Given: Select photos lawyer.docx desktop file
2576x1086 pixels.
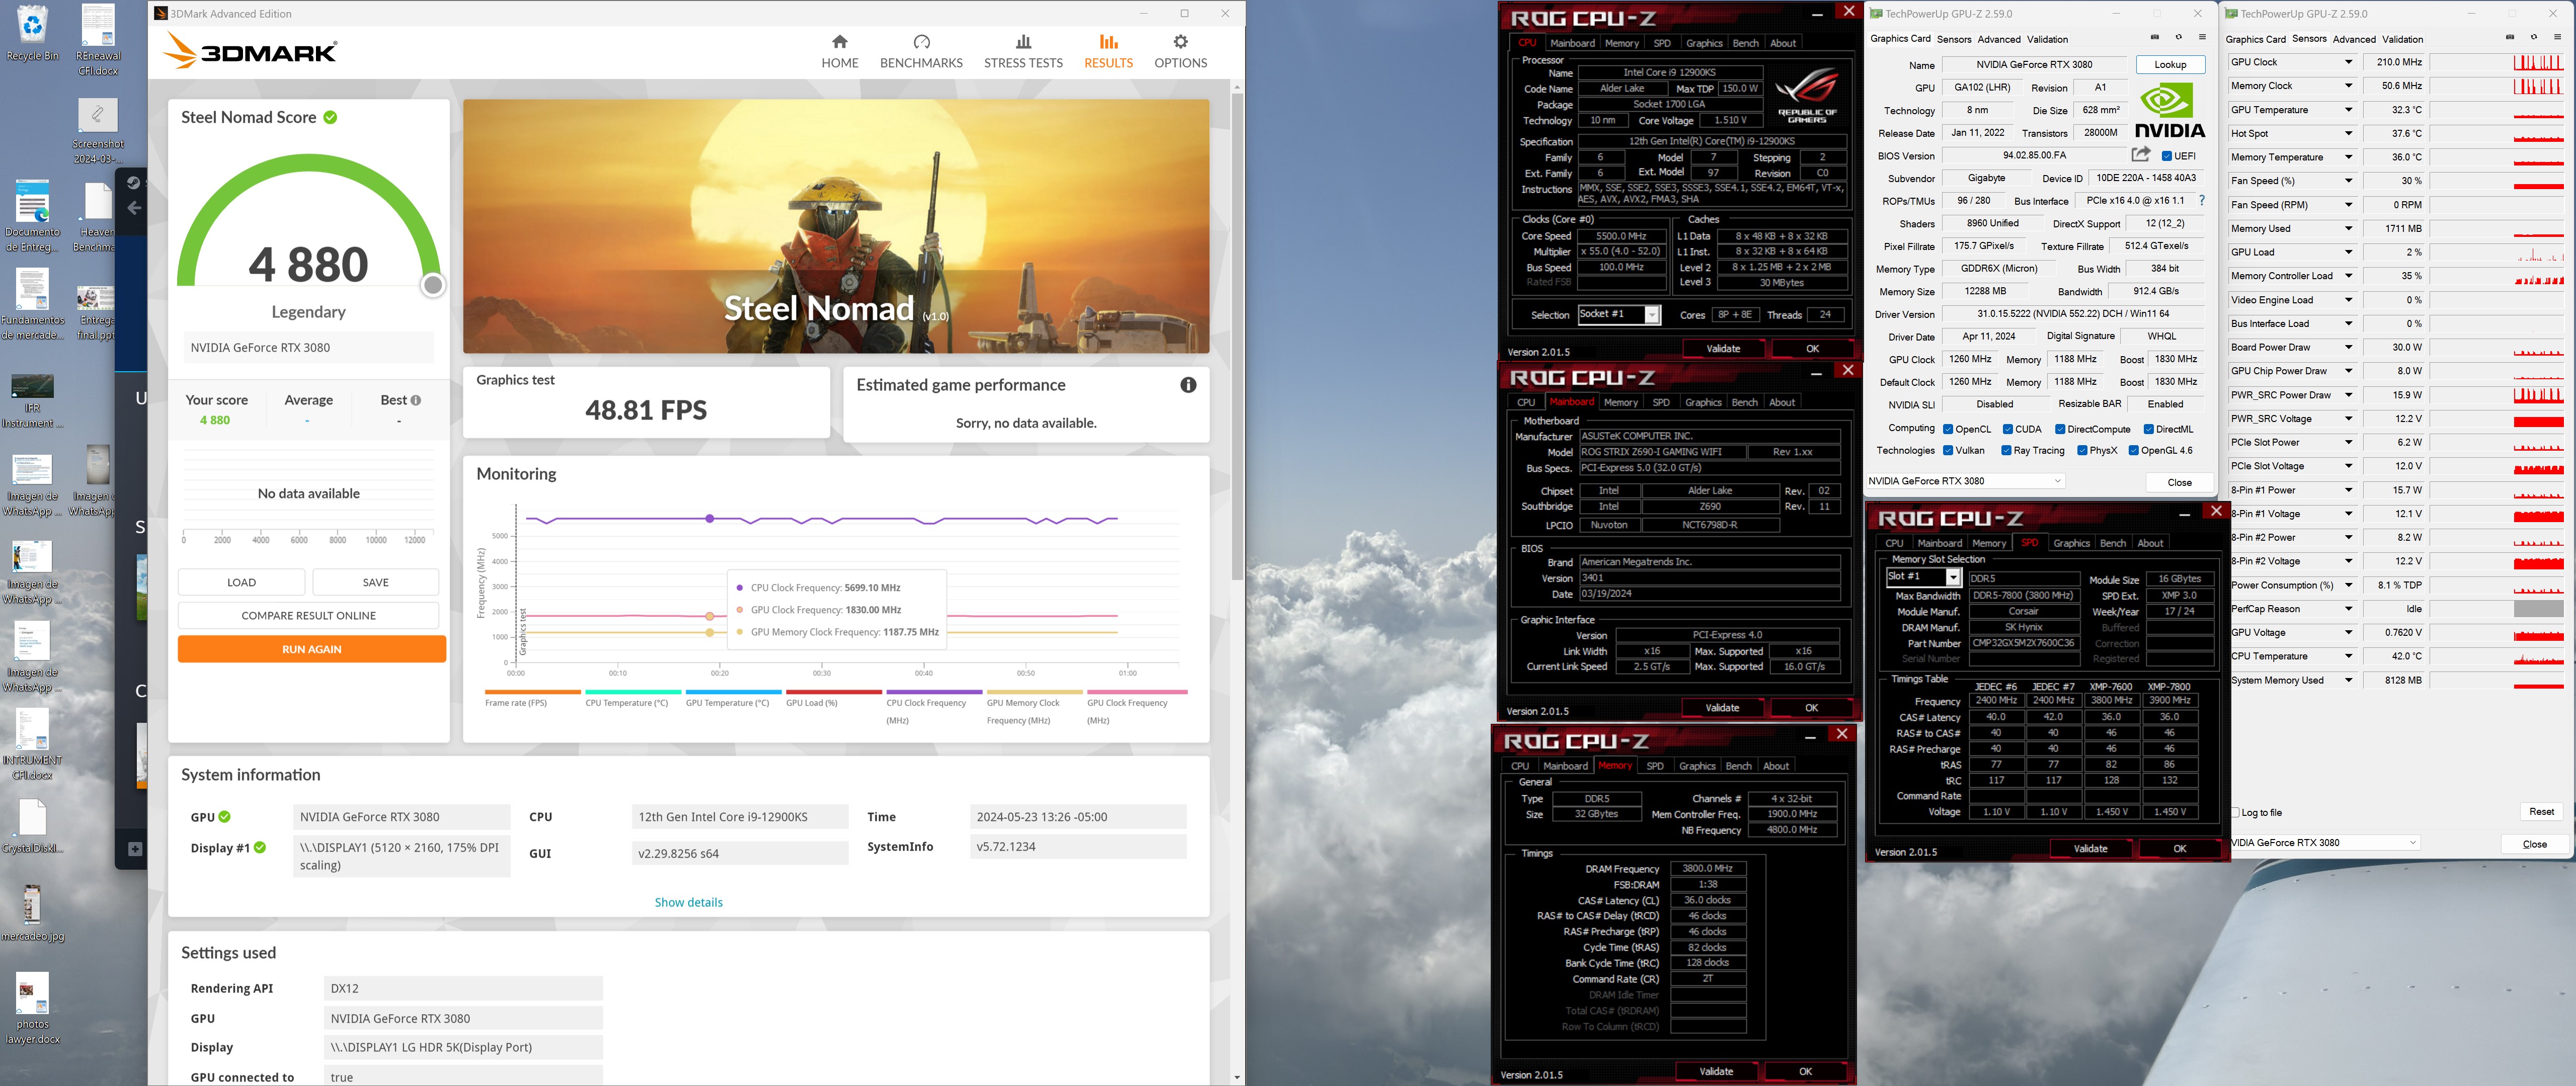Looking at the screenshot, I should pos(32,1009).
